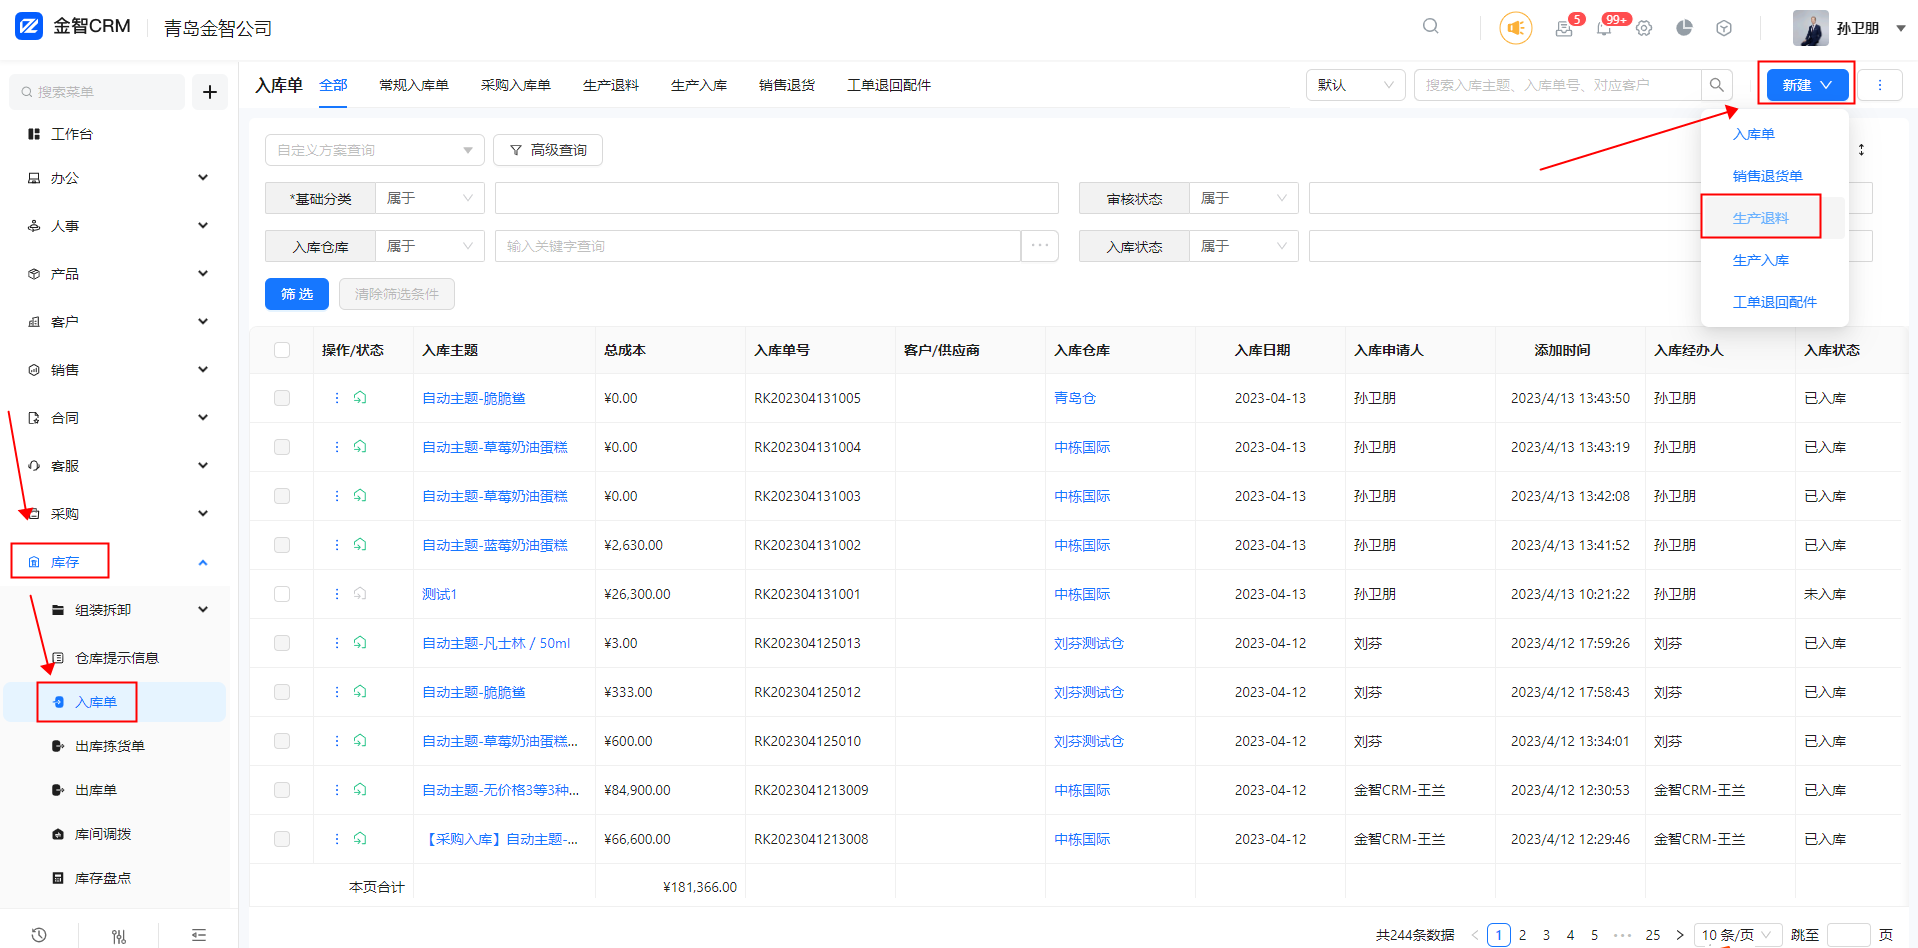The image size is (1918, 948).
Task: Click the orange announcement speaker icon
Action: pos(1516,28)
